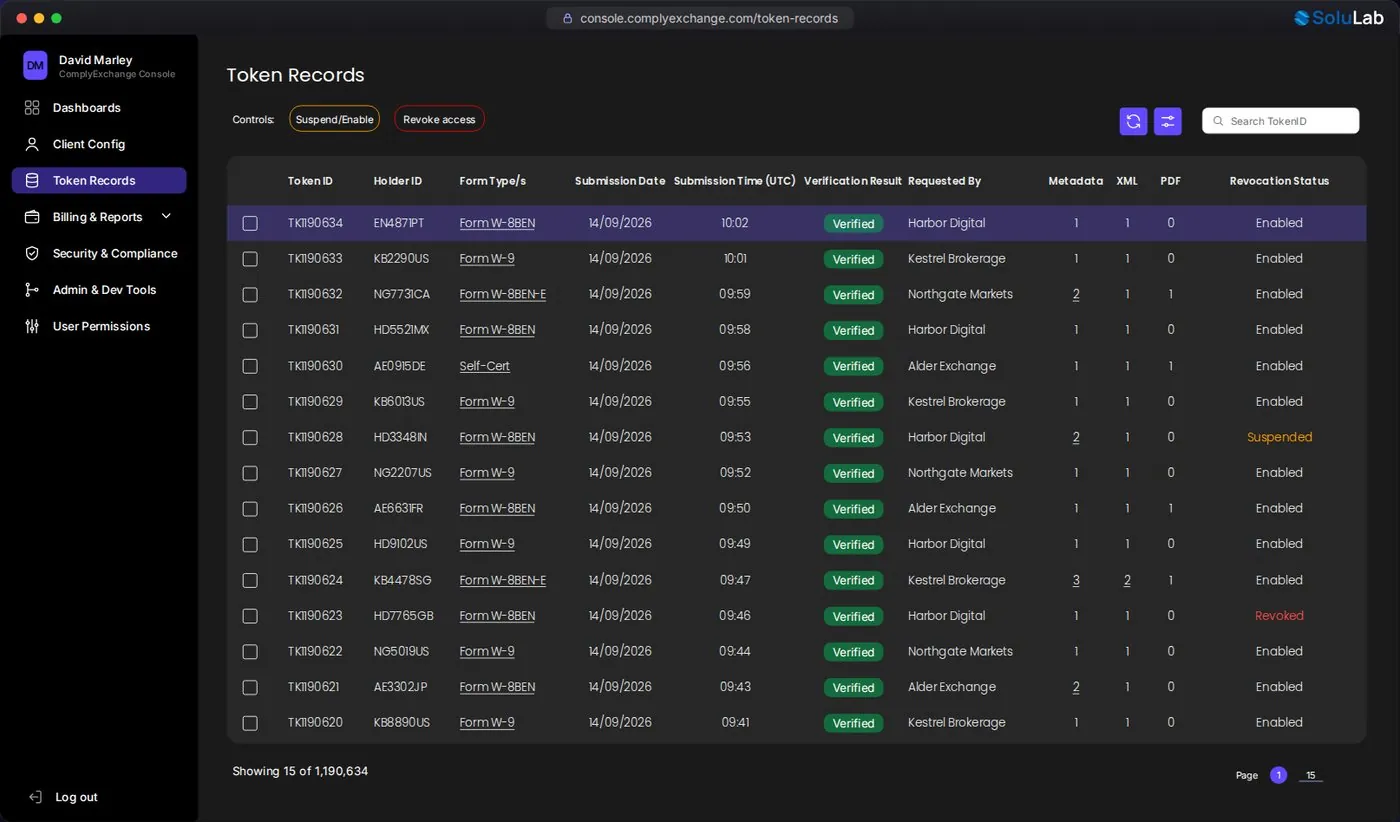This screenshot has height=822, width=1400.
Task: Click the refresh records icon button
Action: pyautogui.click(x=1133, y=121)
